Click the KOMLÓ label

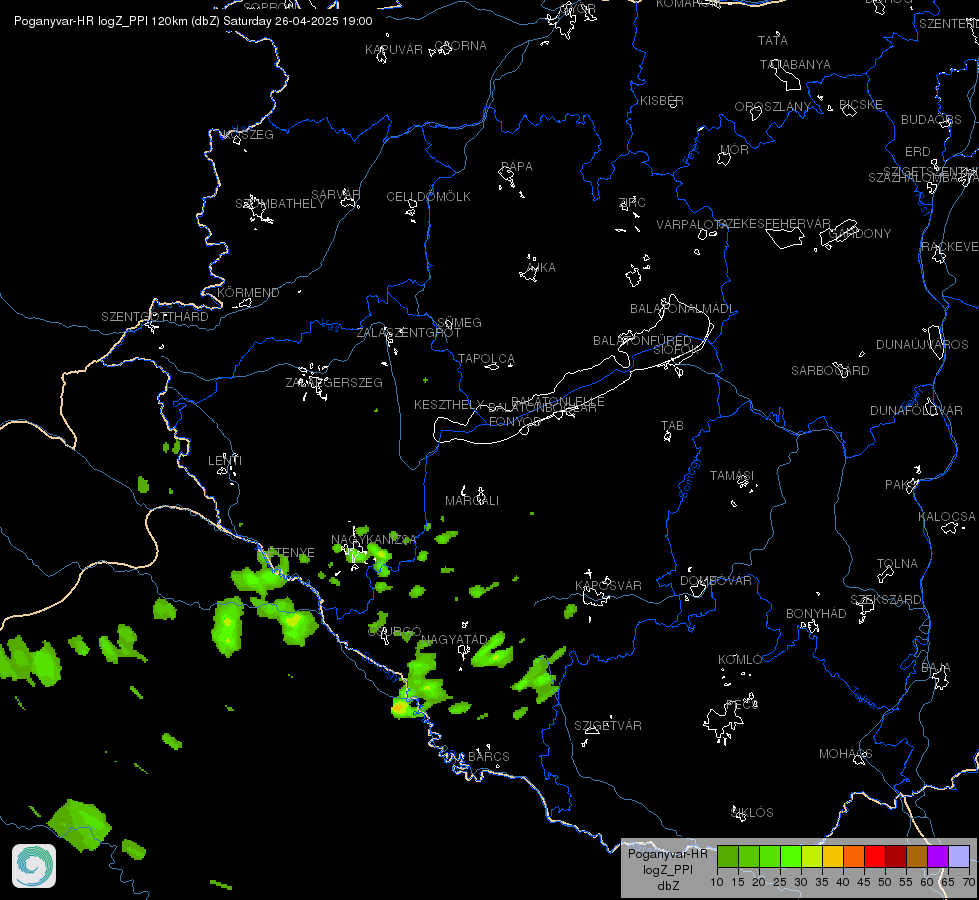(x=740, y=660)
